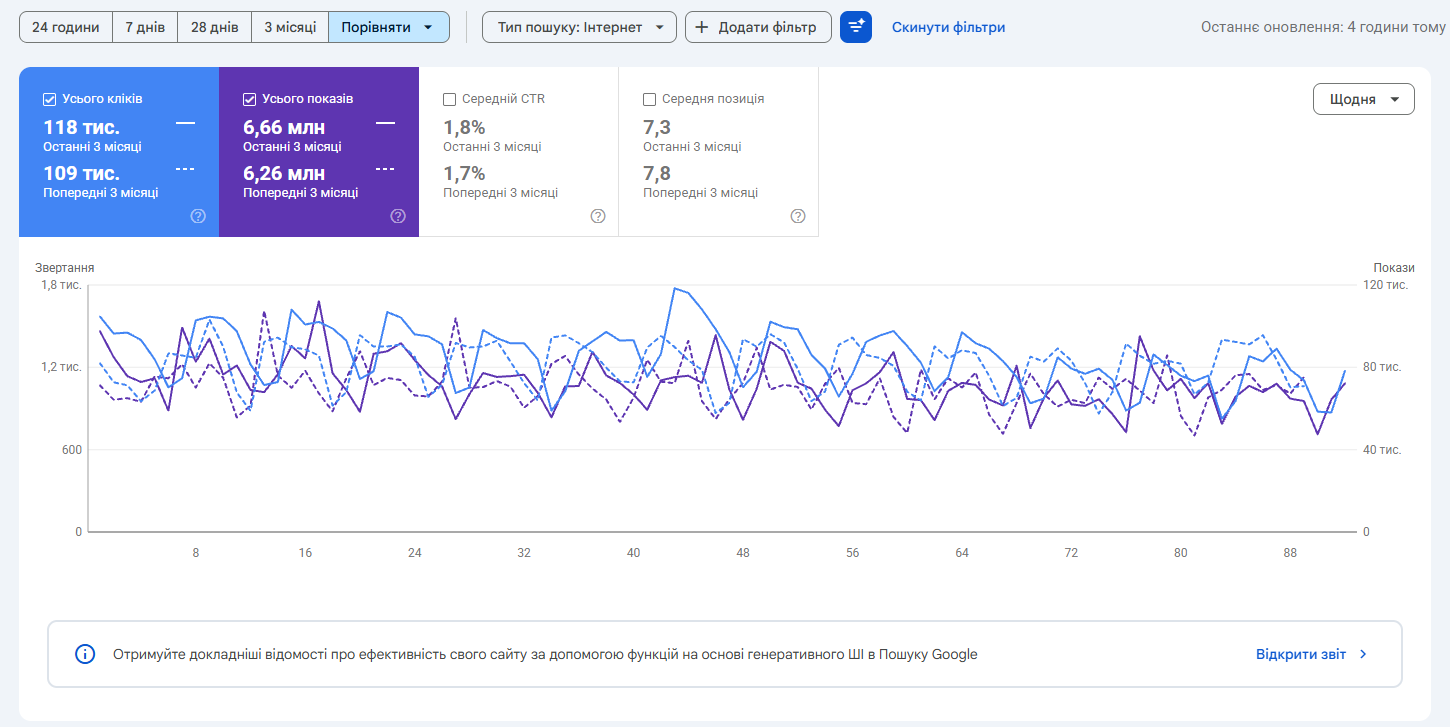Click the Скинути фільтри link

(948, 27)
